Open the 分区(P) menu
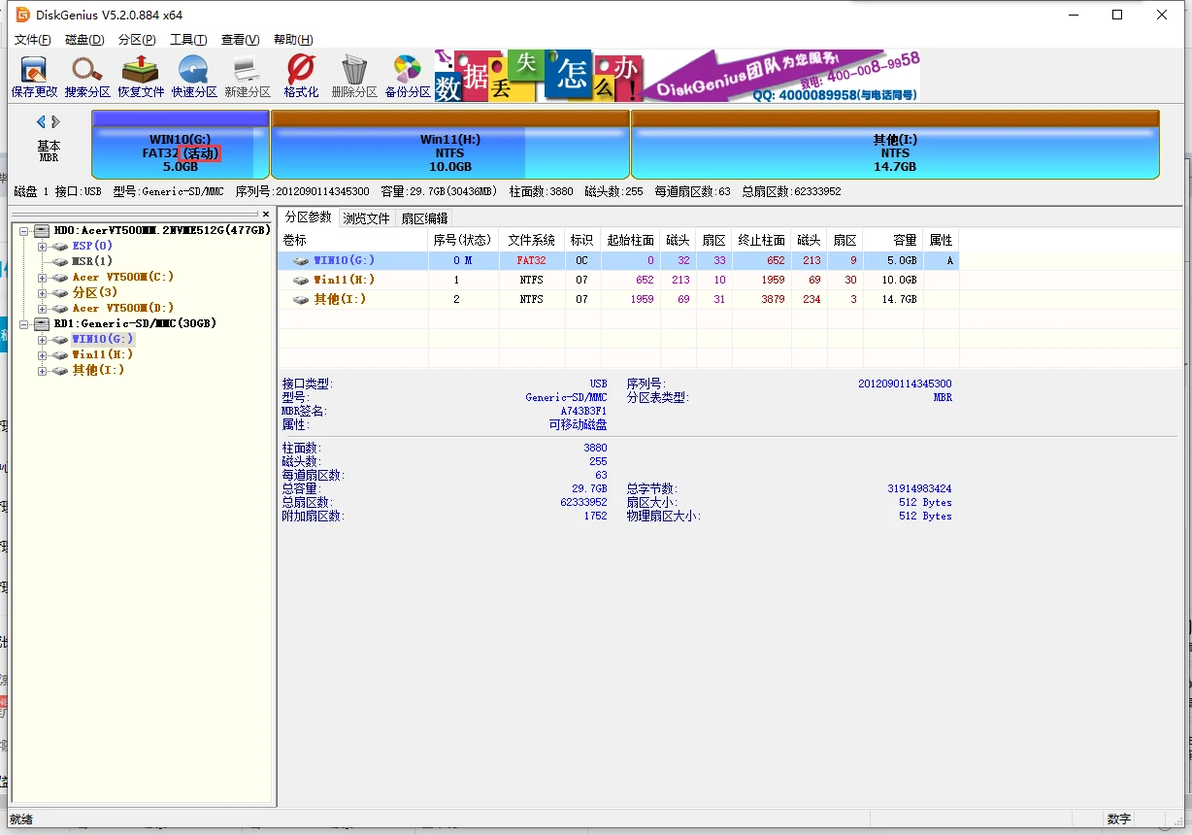Screen dimensions: 1192x835 pos(137,40)
